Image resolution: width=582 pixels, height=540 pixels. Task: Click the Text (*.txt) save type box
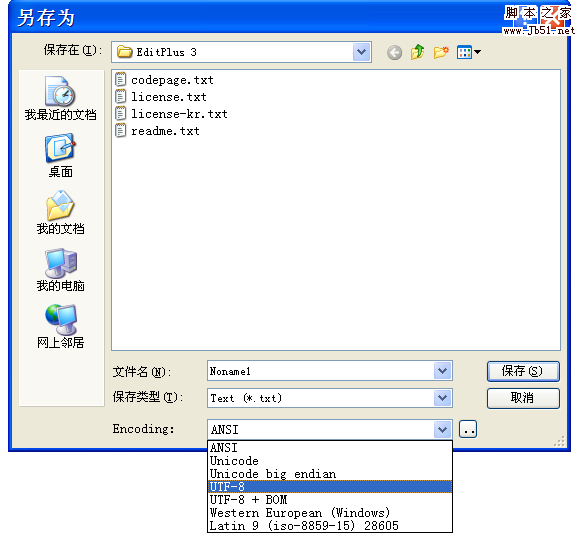coord(321,398)
